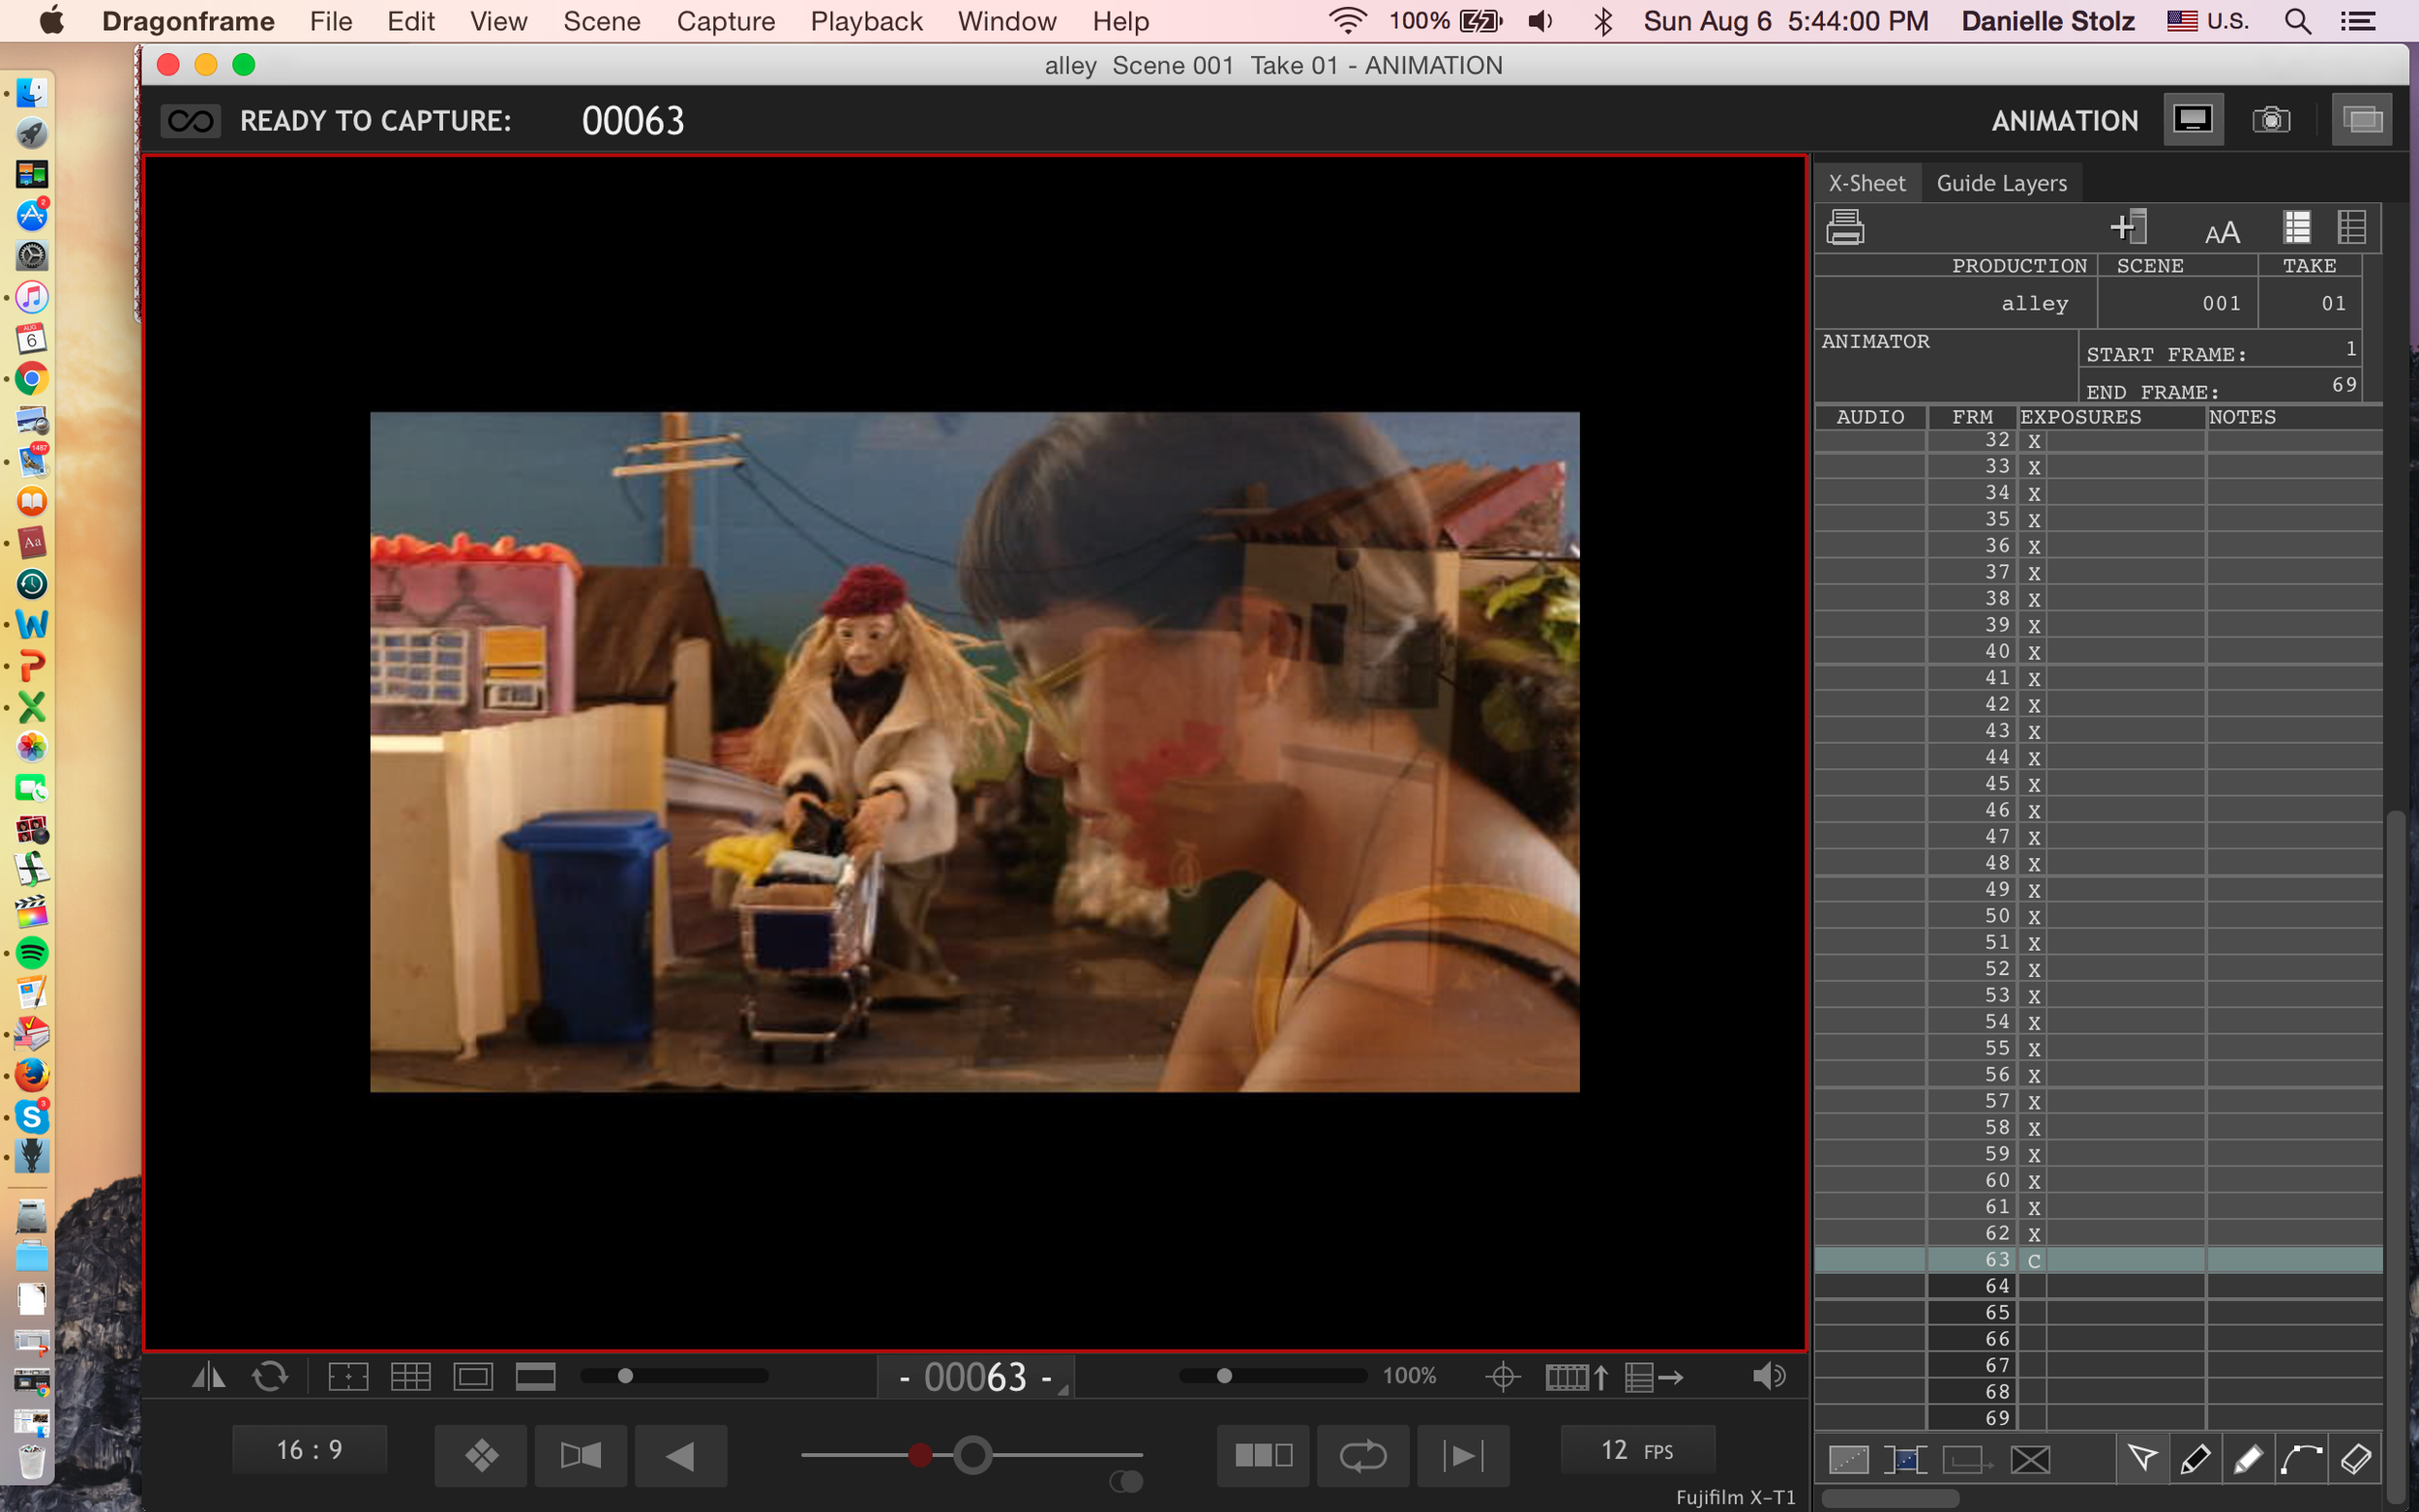Switch to the Guide Layers tab
Image resolution: width=2419 pixels, height=1512 pixels.
(x=2001, y=183)
